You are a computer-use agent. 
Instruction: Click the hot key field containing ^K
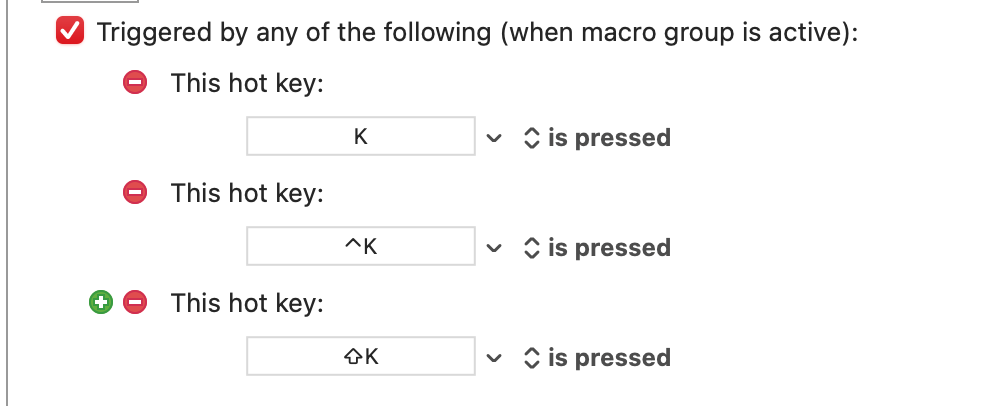pos(360,247)
